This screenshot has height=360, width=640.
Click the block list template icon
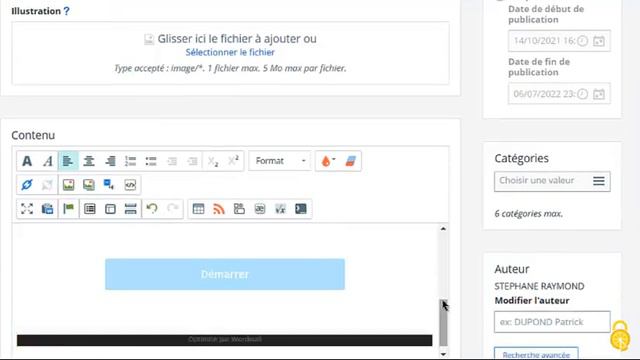(90, 209)
